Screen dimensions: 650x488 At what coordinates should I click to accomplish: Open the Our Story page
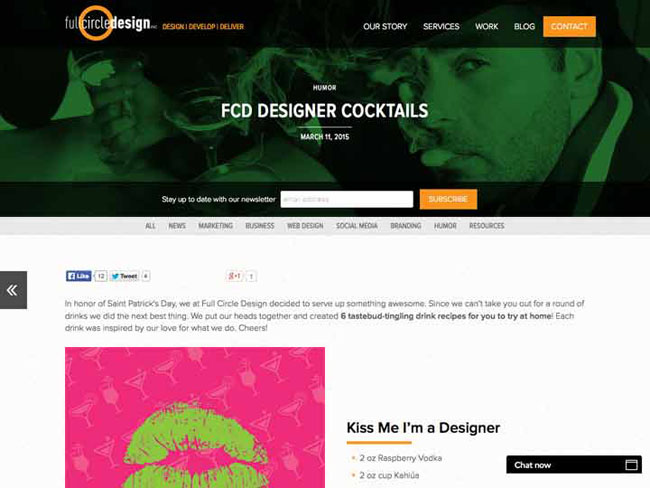(385, 27)
